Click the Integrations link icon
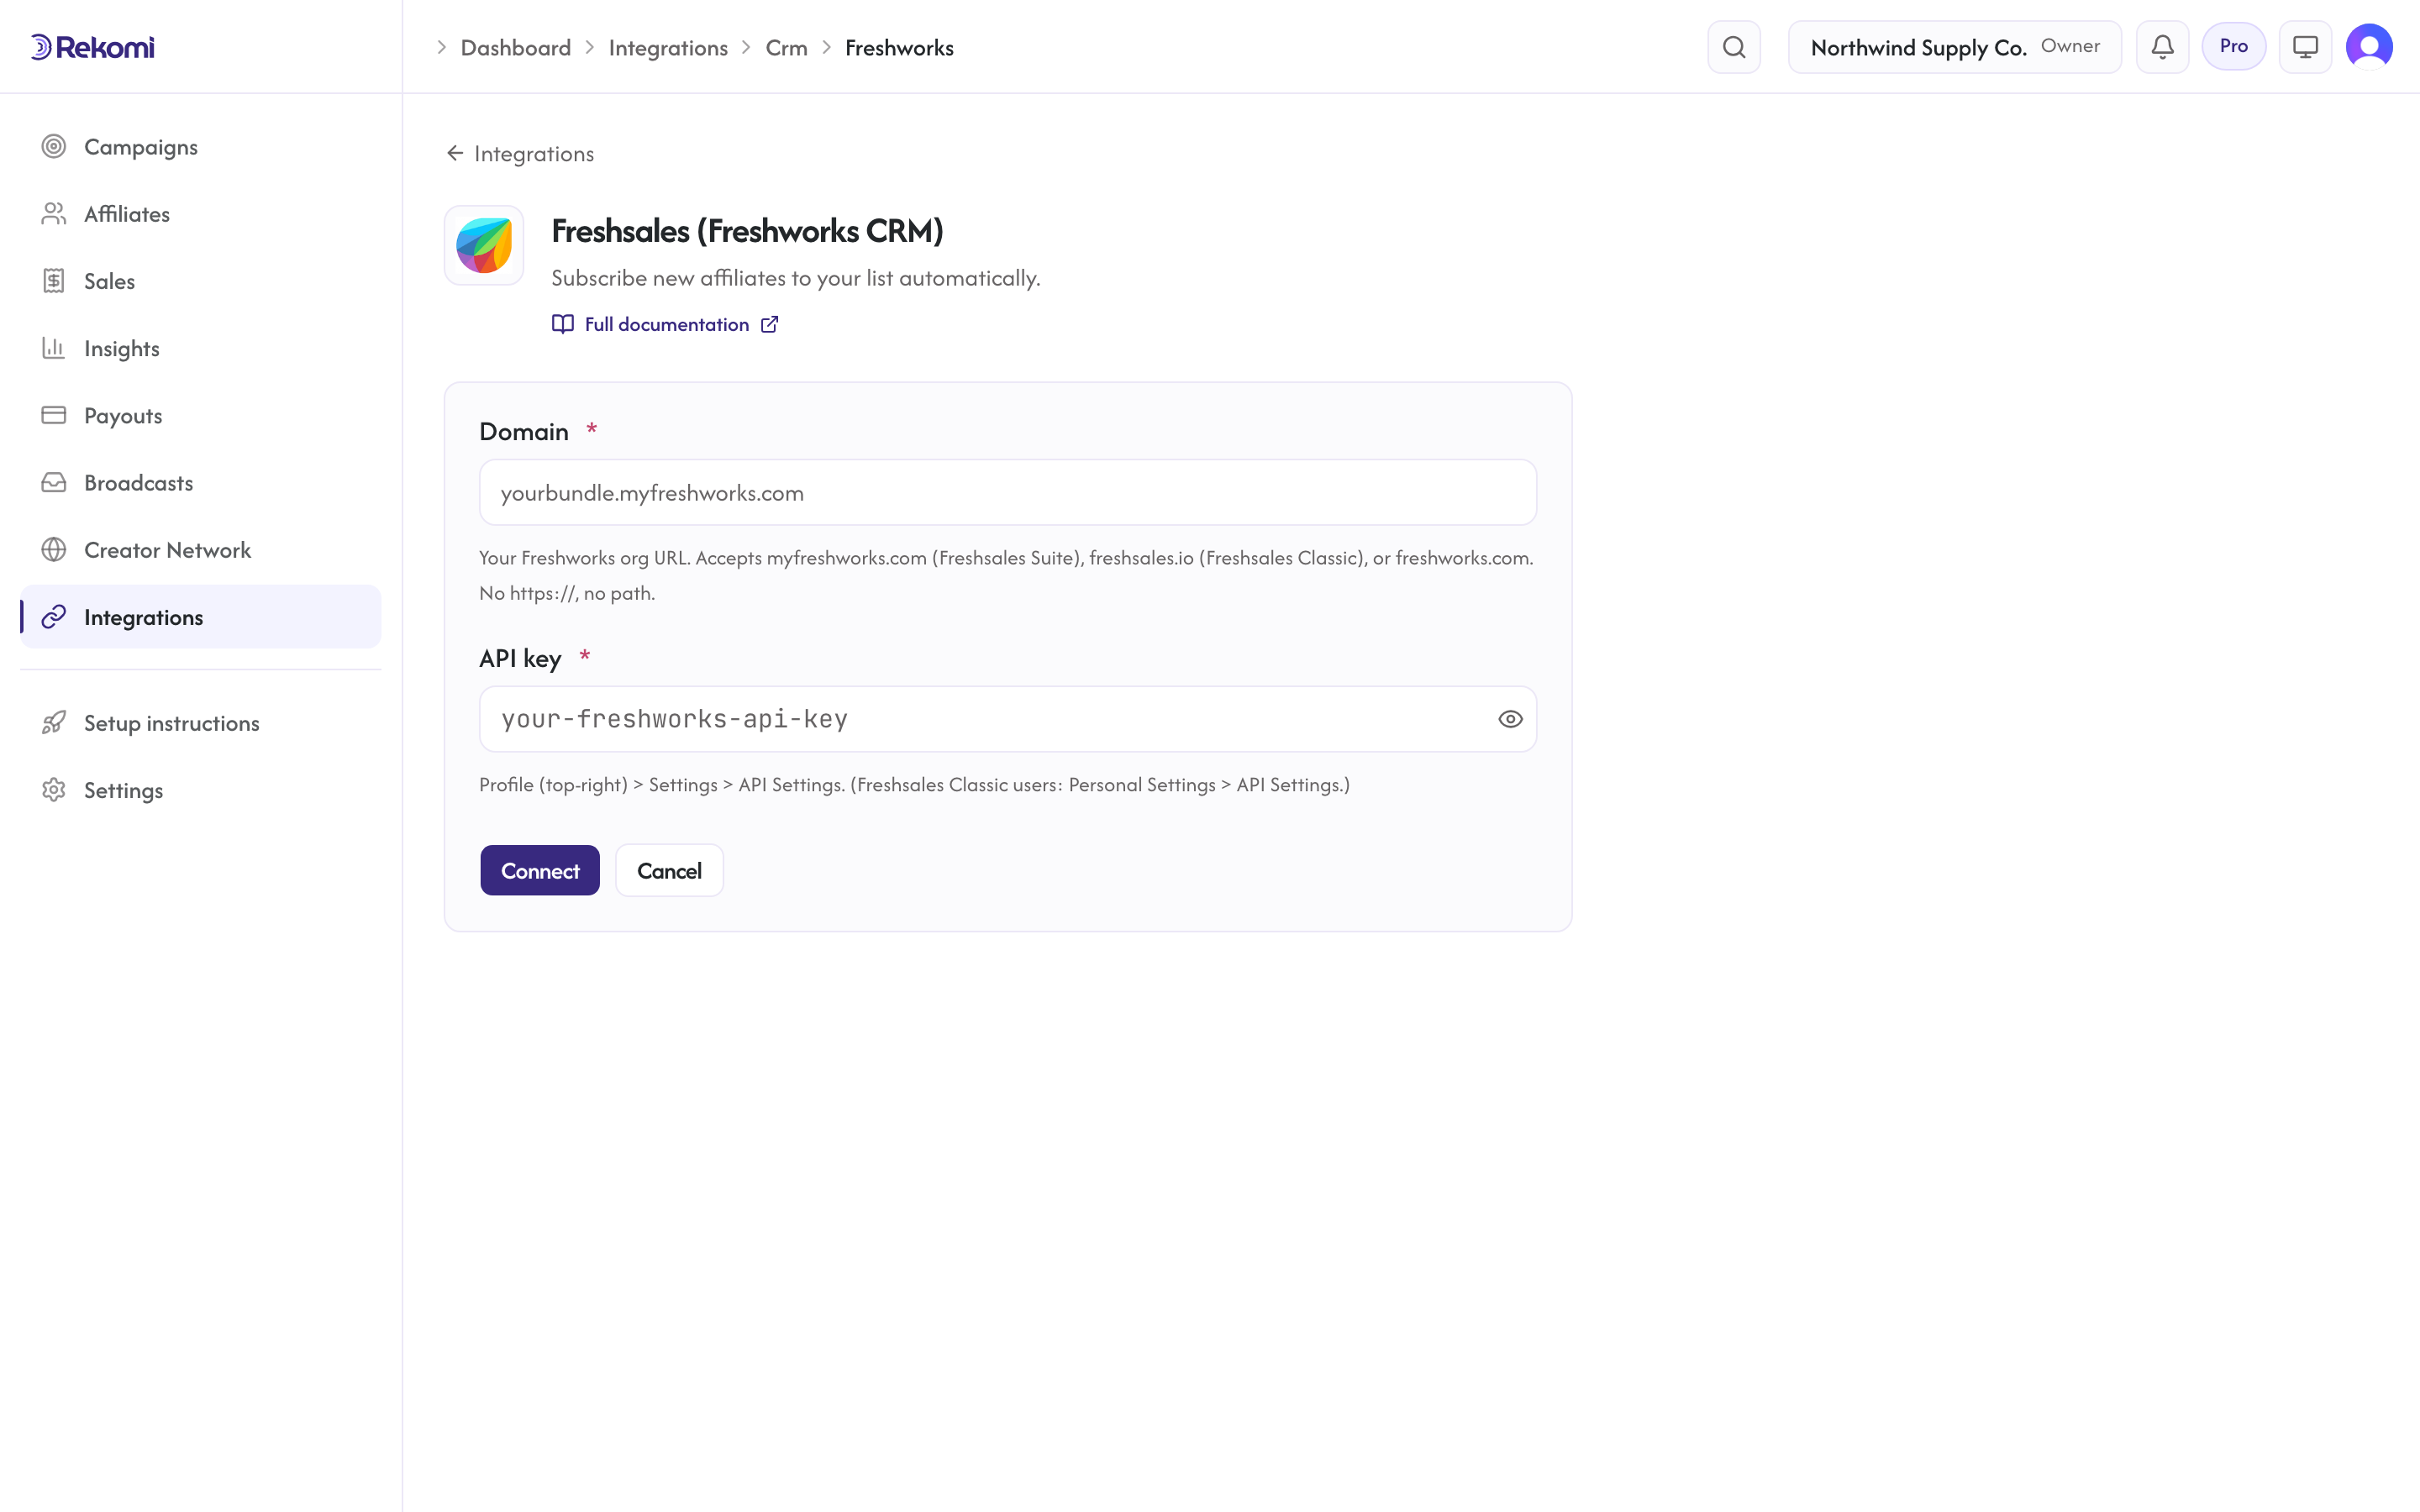Screen dimensions: 2420x1512 (x=54, y=617)
